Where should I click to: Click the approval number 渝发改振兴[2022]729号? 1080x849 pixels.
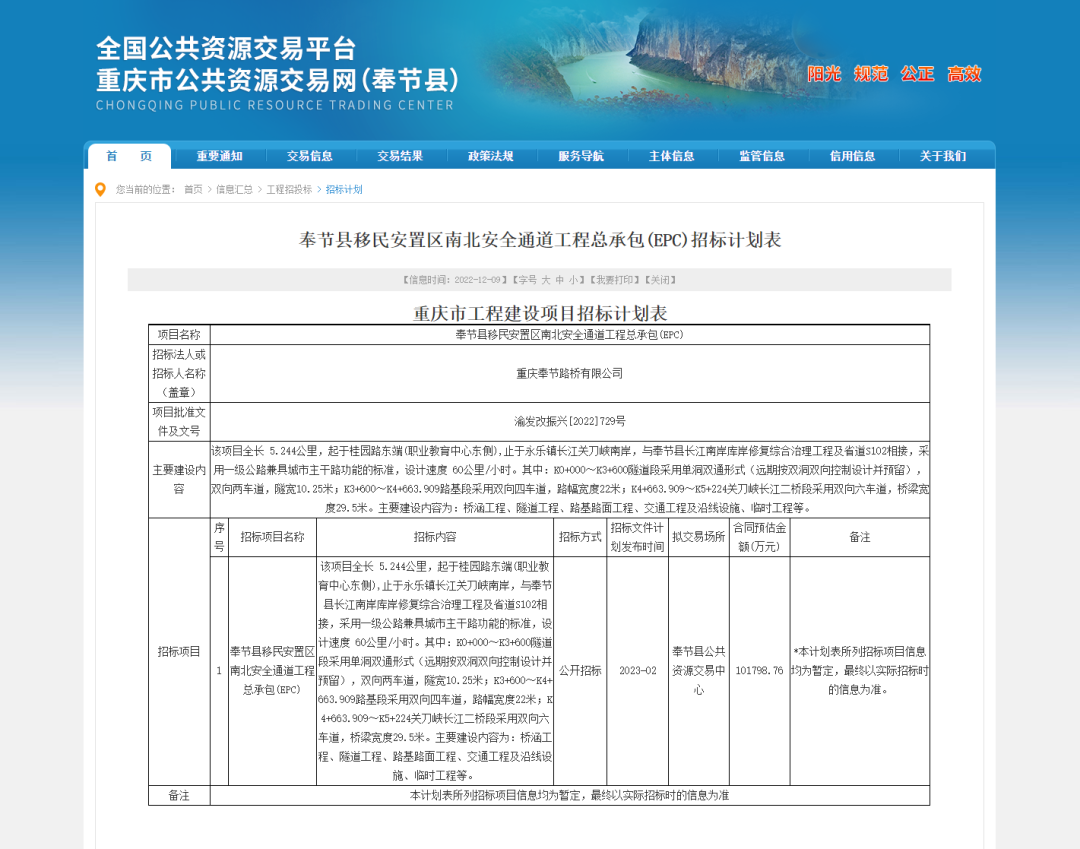[x=570, y=421]
